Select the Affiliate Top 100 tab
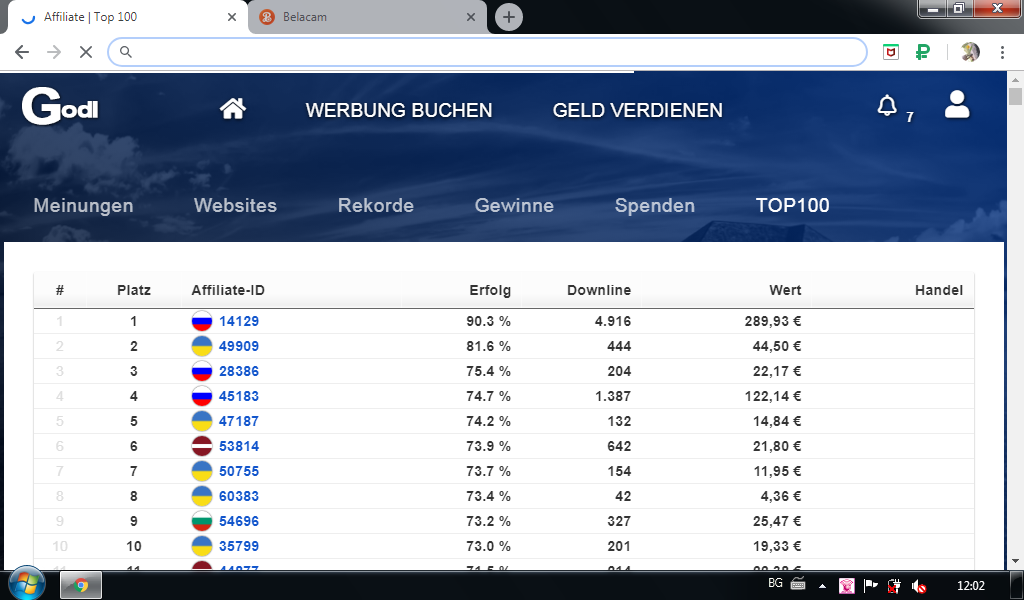Viewport: 1024px width, 600px height. 127,17
